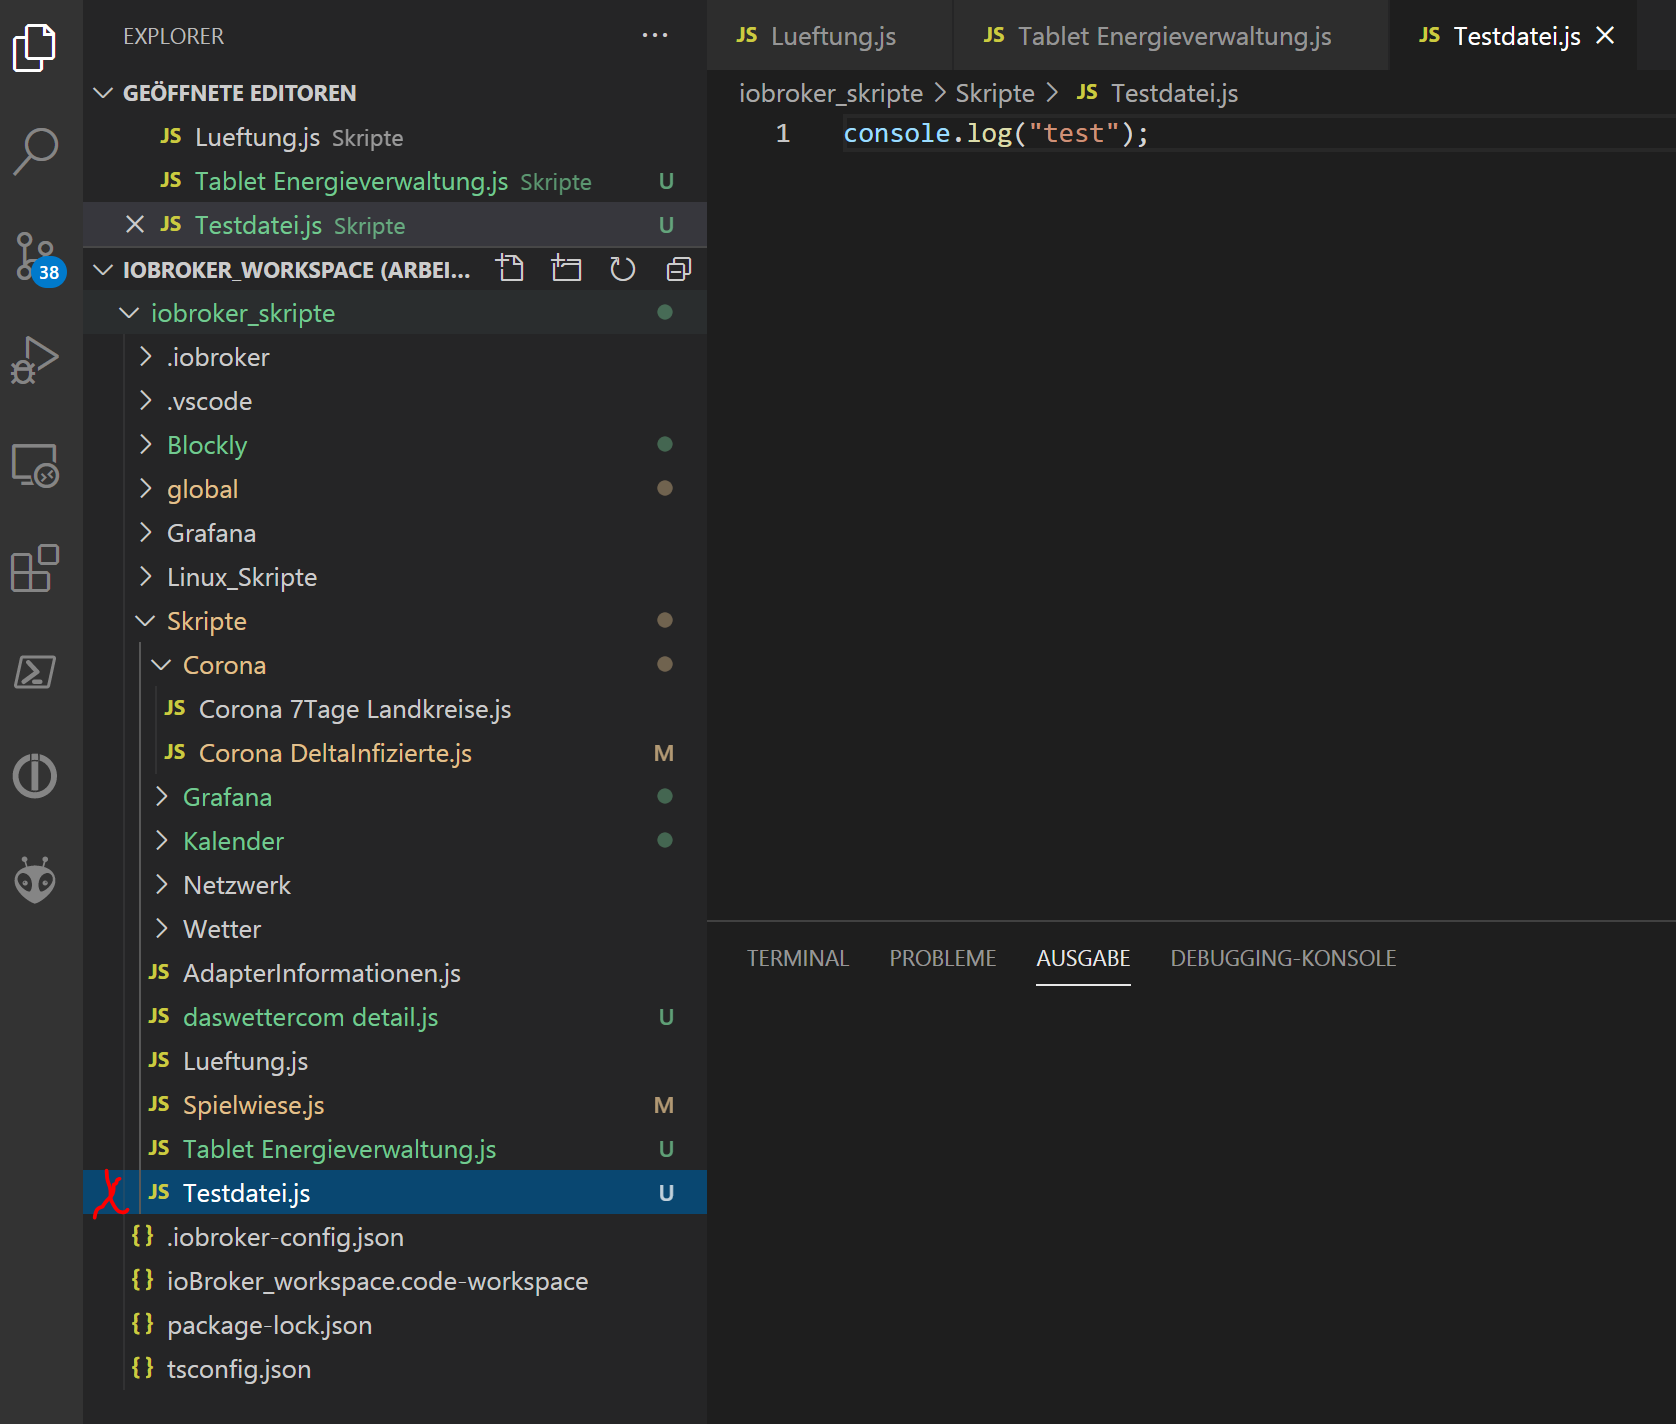Collapse the Corona subfolder
Image resolution: width=1676 pixels, height=1424 pixels.
pyautogui.click(x=162, y=665)
